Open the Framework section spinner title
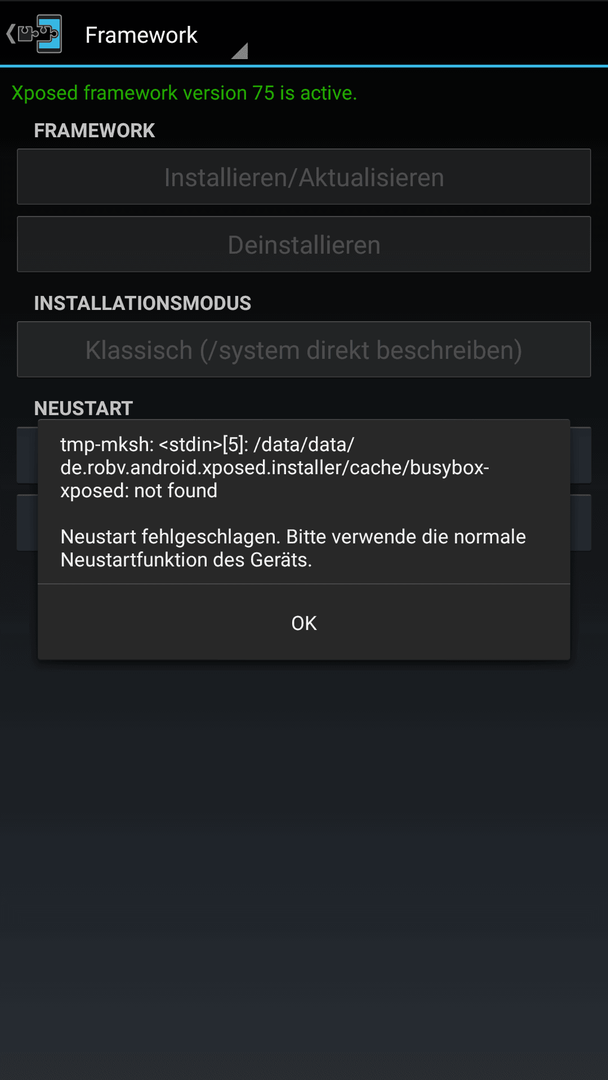This screenshot has height=1080, width=608. coord(141,34)
